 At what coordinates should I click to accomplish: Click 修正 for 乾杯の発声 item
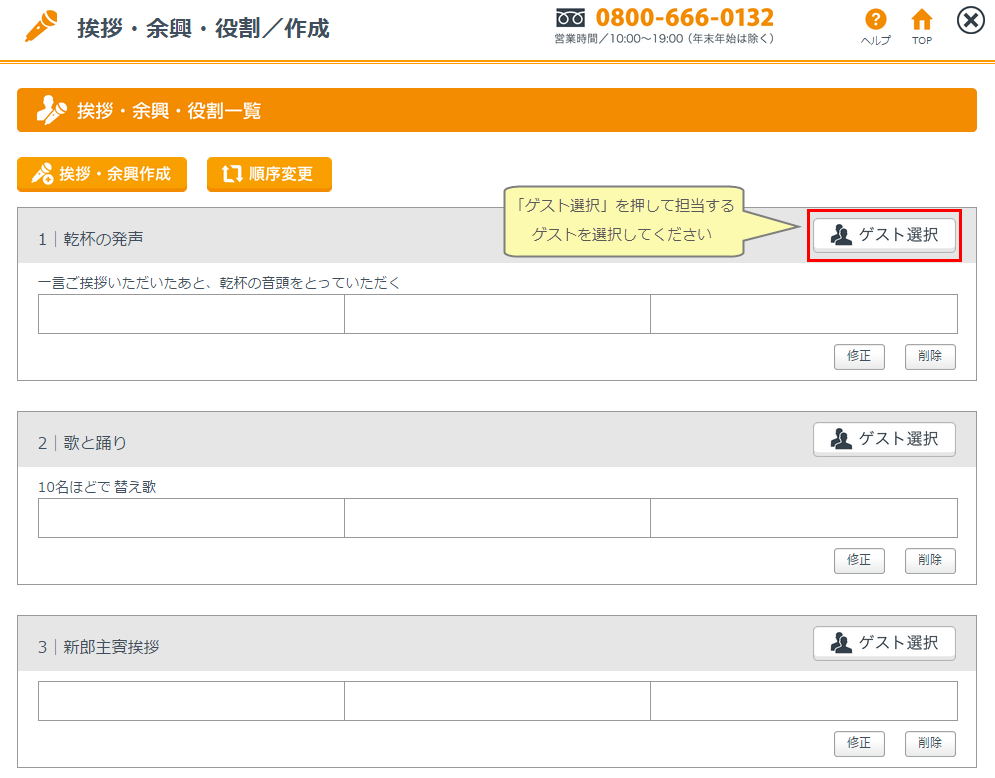pyautogui.click(x=859, y=357)
